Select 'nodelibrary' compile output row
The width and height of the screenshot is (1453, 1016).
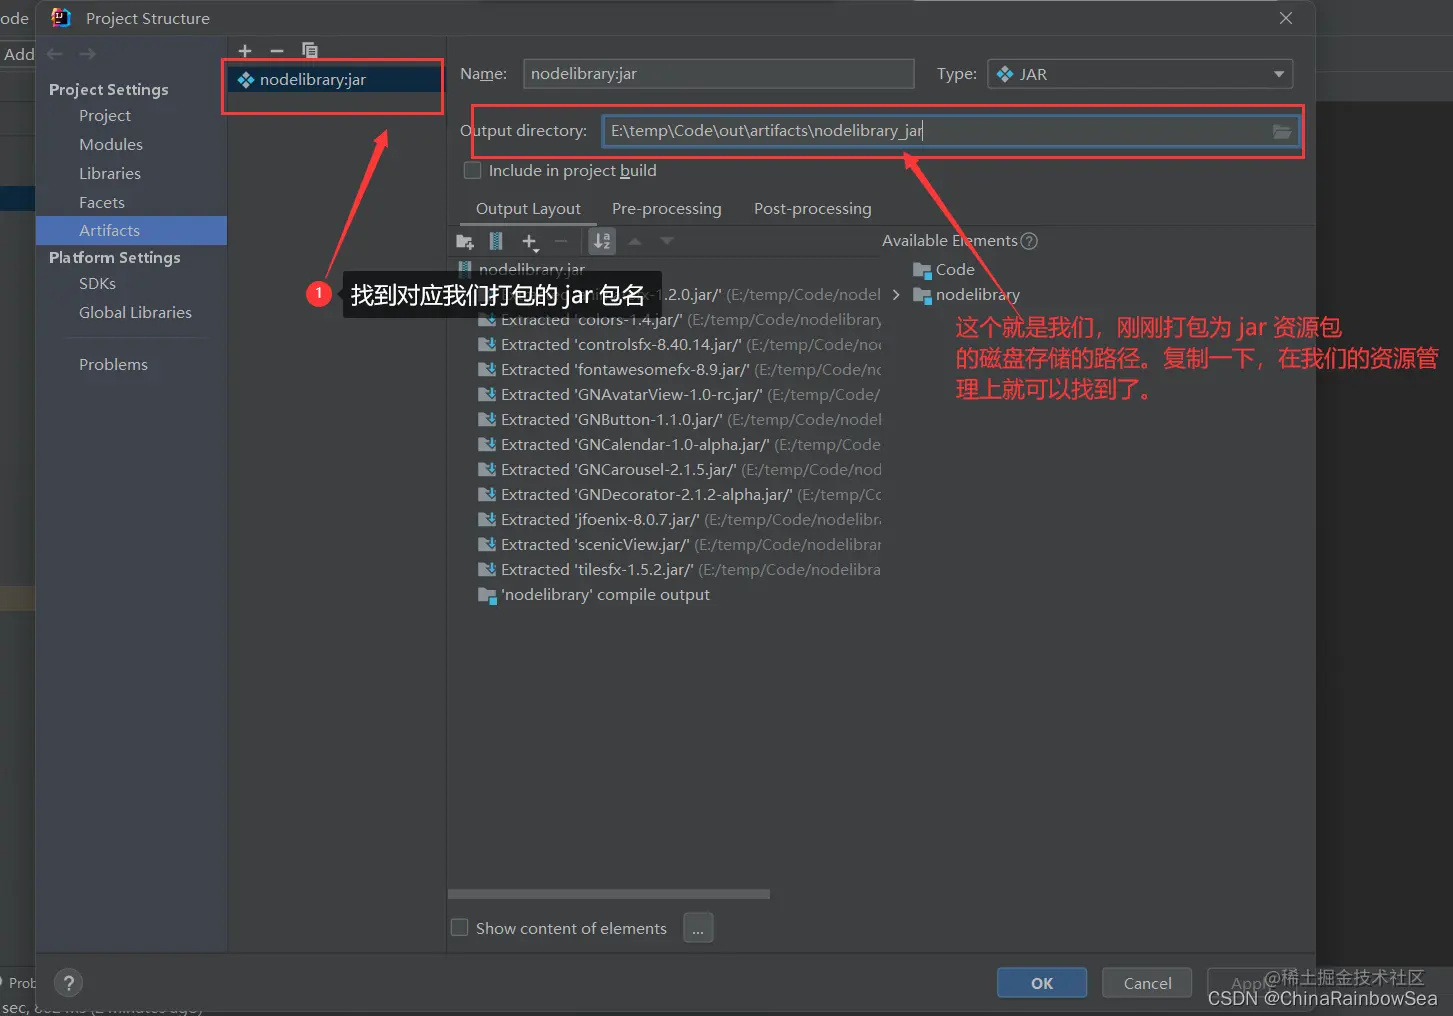[x=594, y=595]
